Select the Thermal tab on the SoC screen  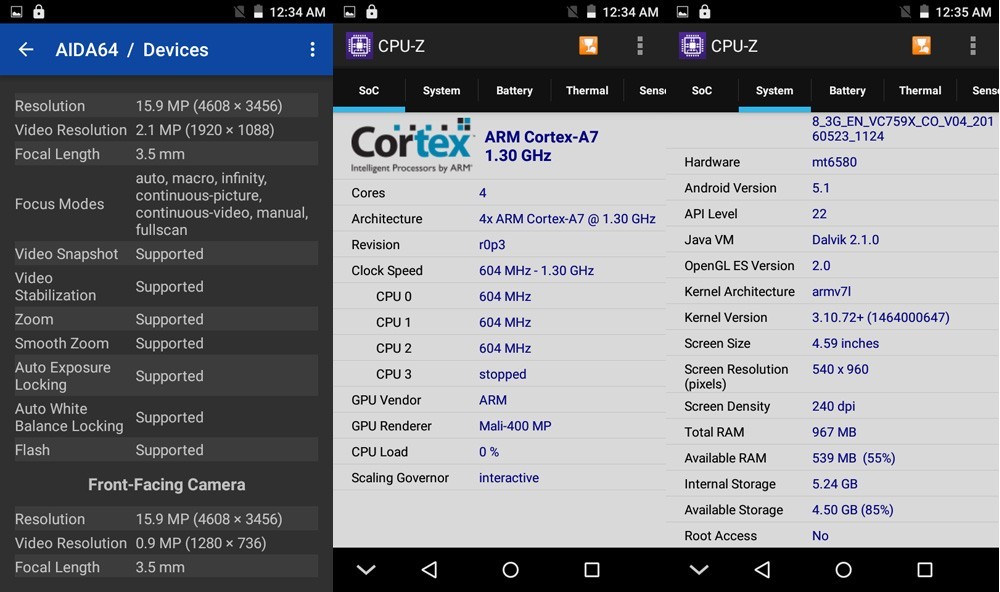pos(587,91)
